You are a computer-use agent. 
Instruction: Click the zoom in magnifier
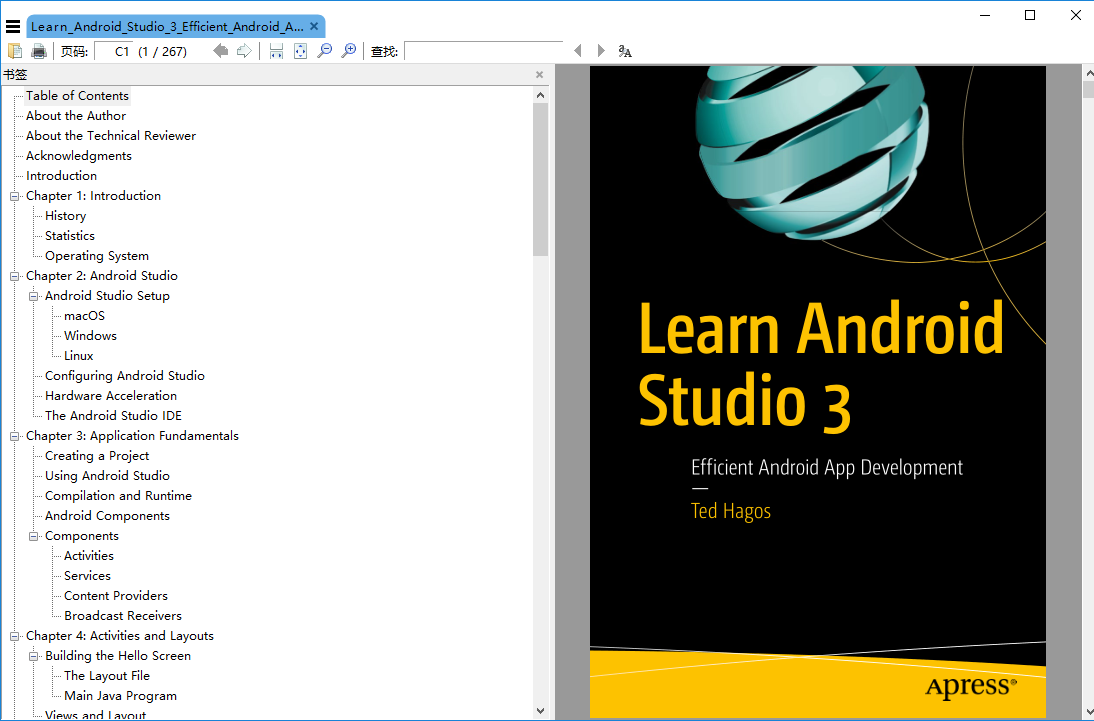[349, 51]
